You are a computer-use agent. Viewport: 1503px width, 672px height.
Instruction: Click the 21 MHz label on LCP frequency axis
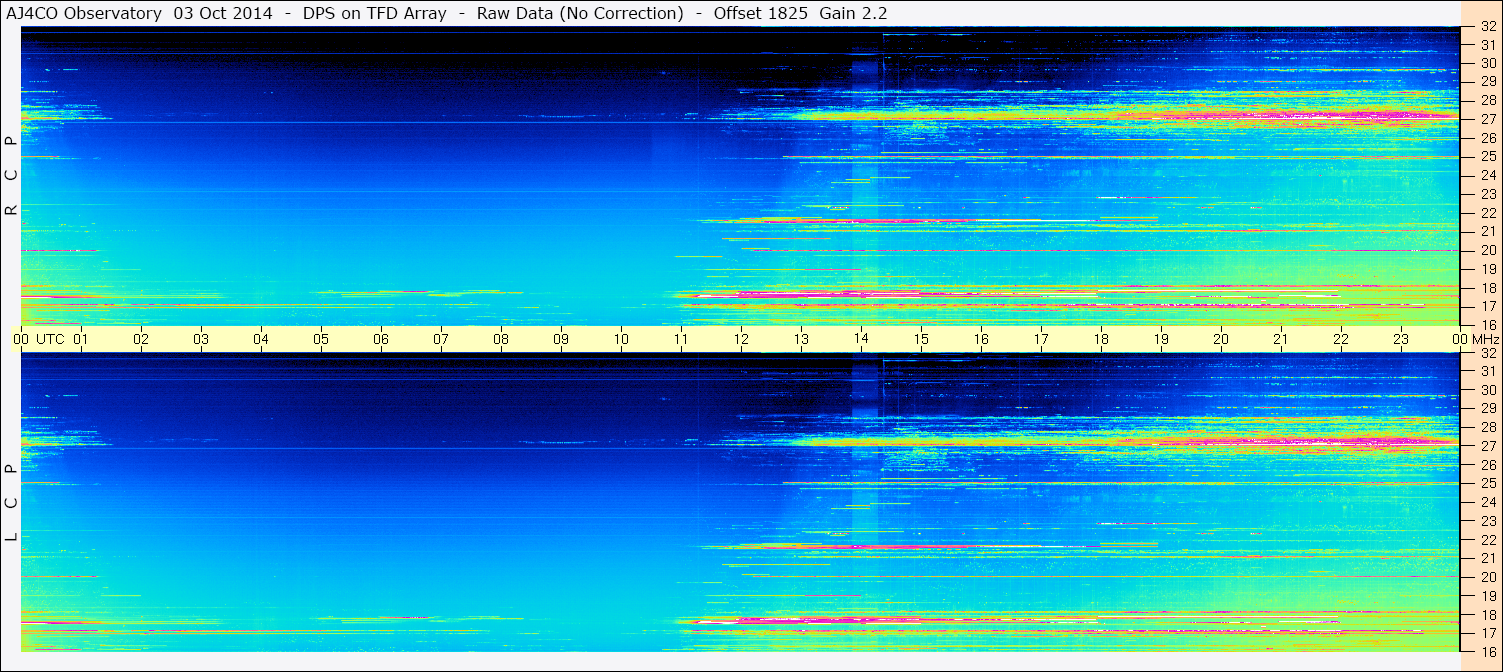1488,558
